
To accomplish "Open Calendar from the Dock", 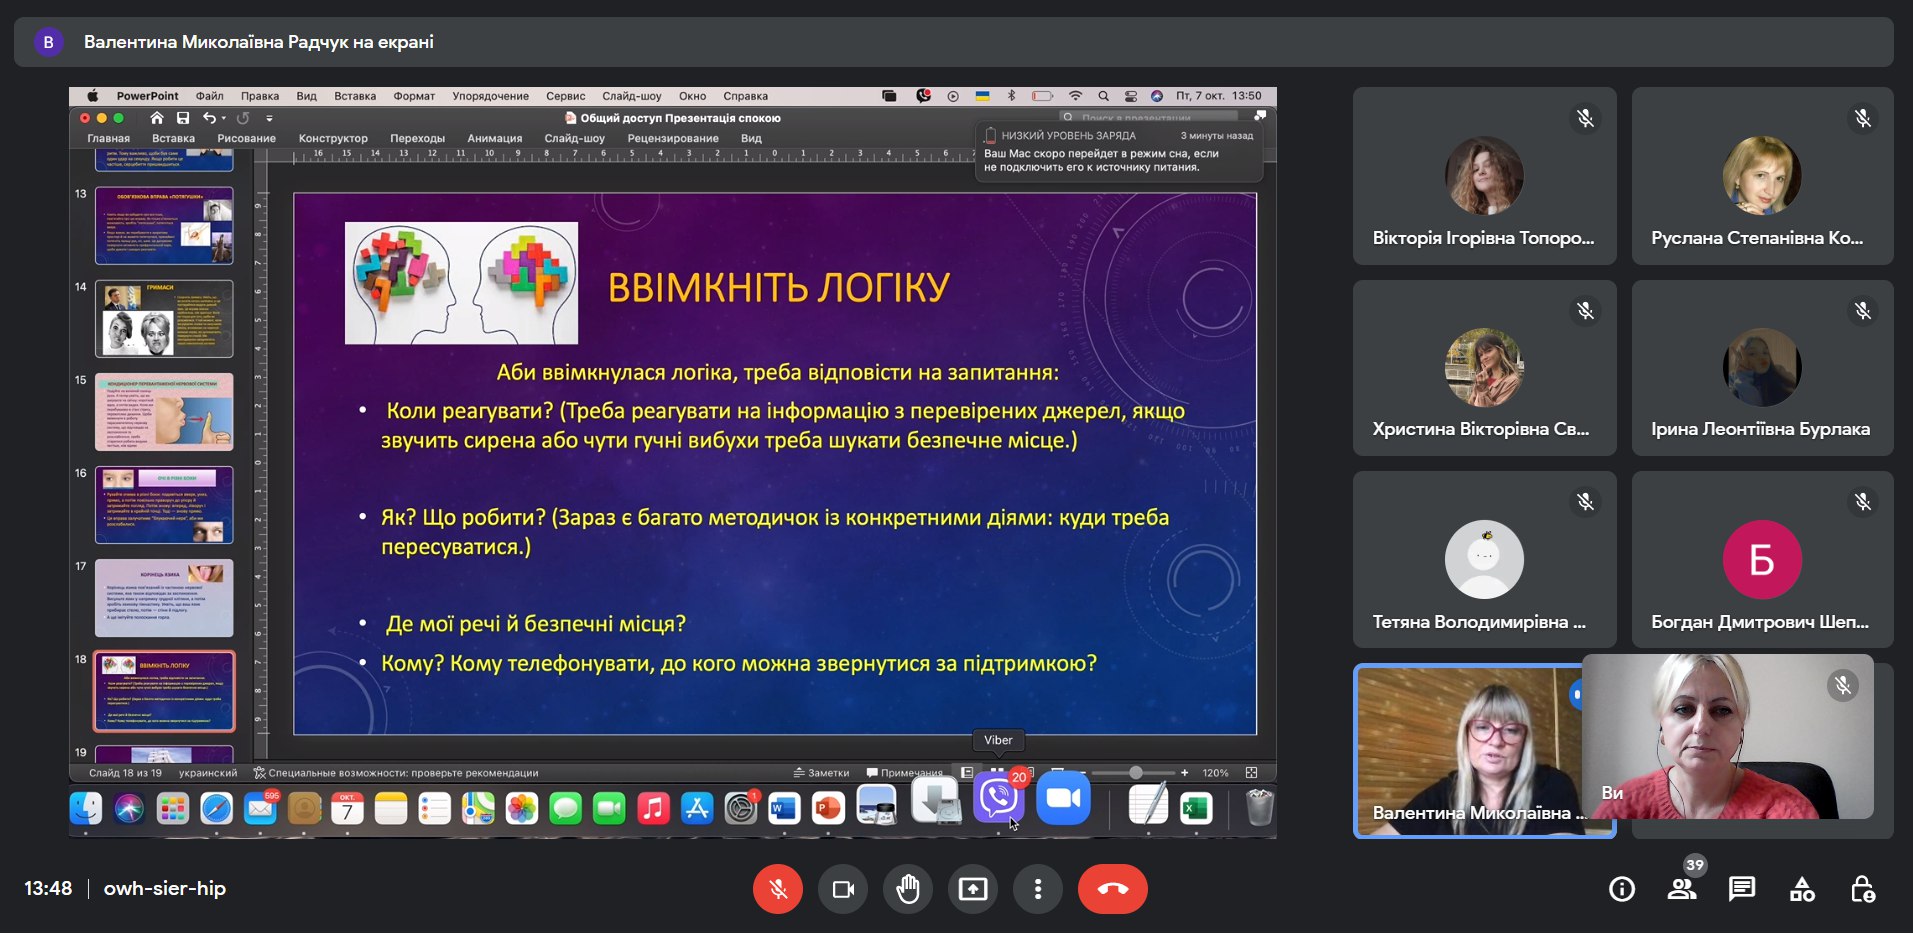I will pyautogui.click(x=347, y=808).
